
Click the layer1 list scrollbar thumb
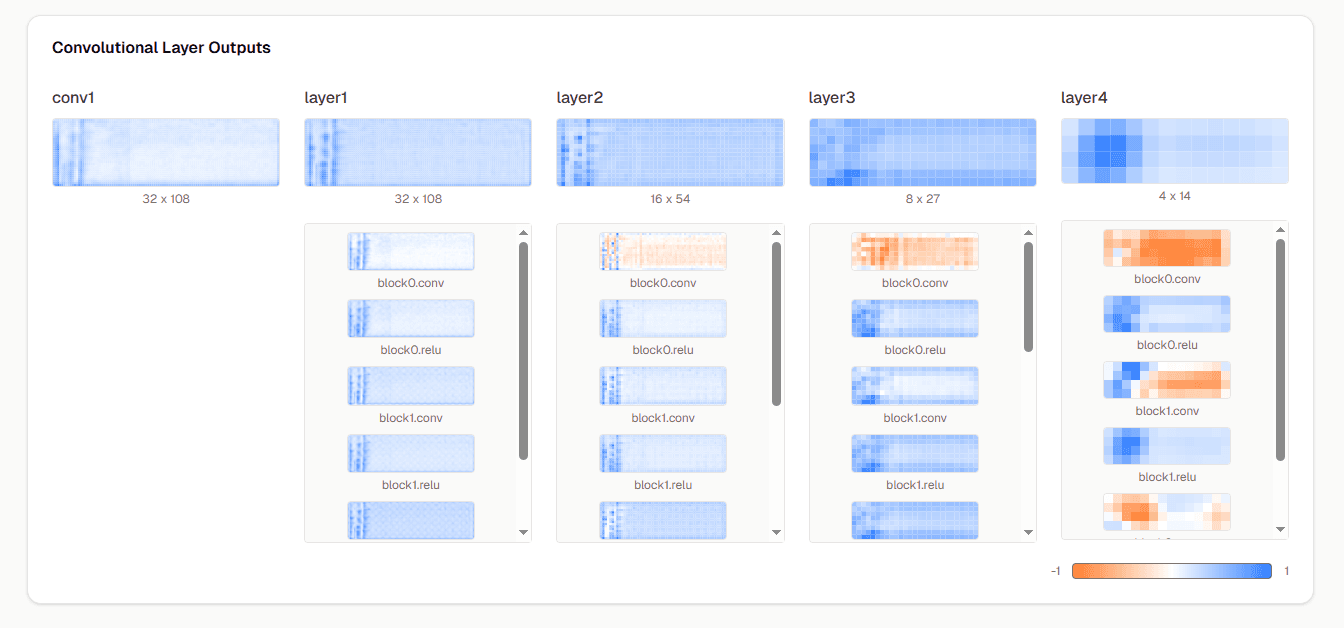coord(523,350)
